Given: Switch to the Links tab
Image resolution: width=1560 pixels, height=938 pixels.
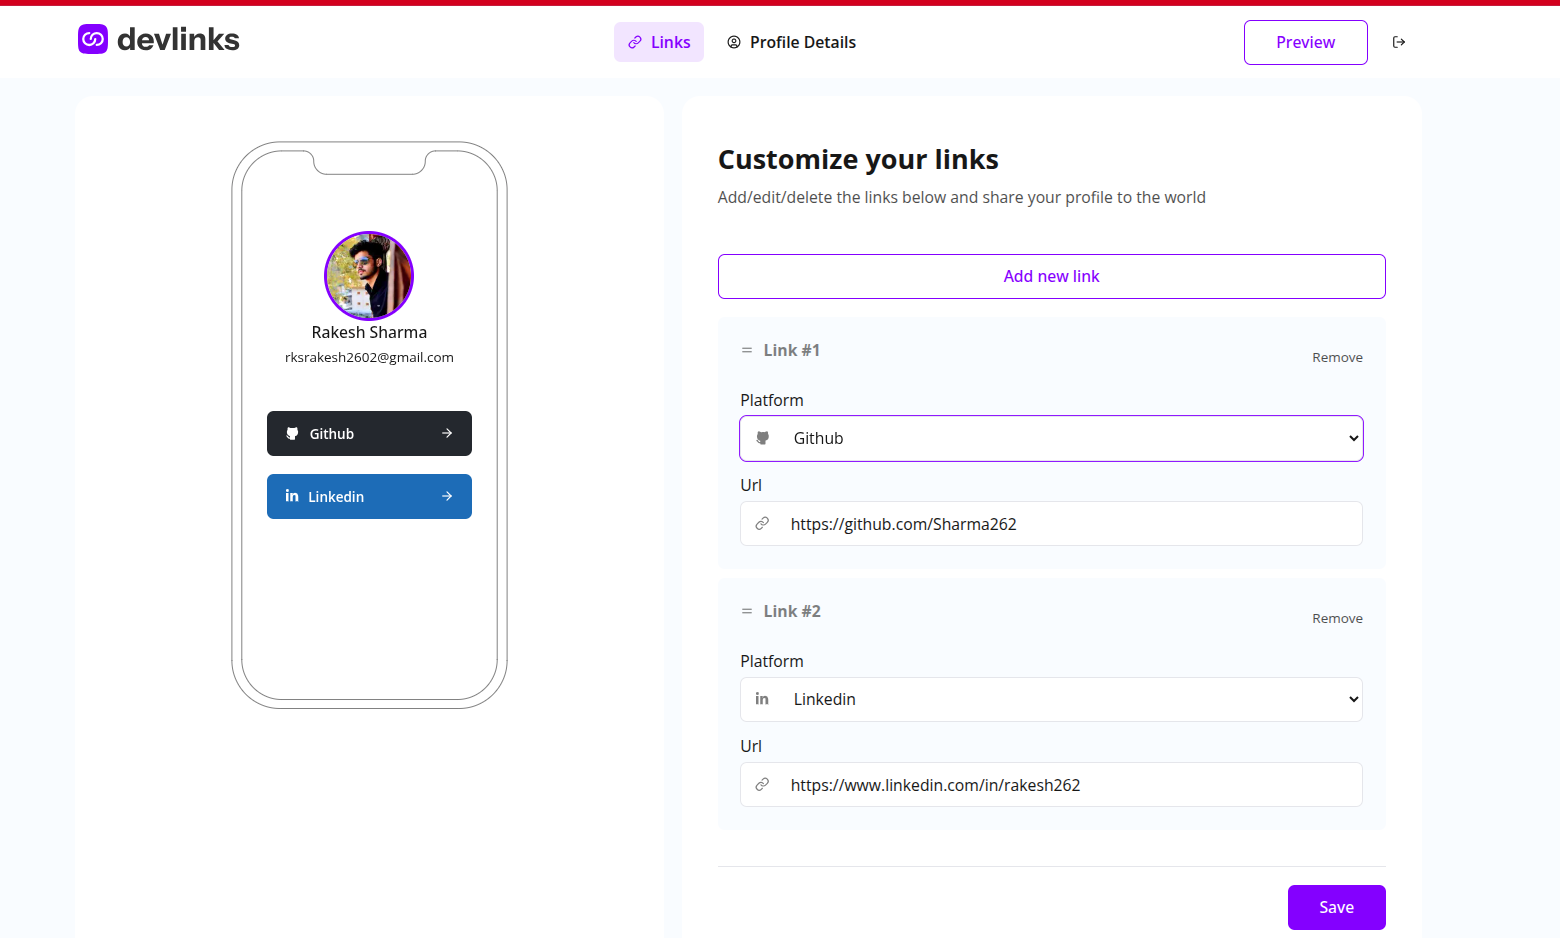Looking at the screenshot, I should [x=659, y=42].
